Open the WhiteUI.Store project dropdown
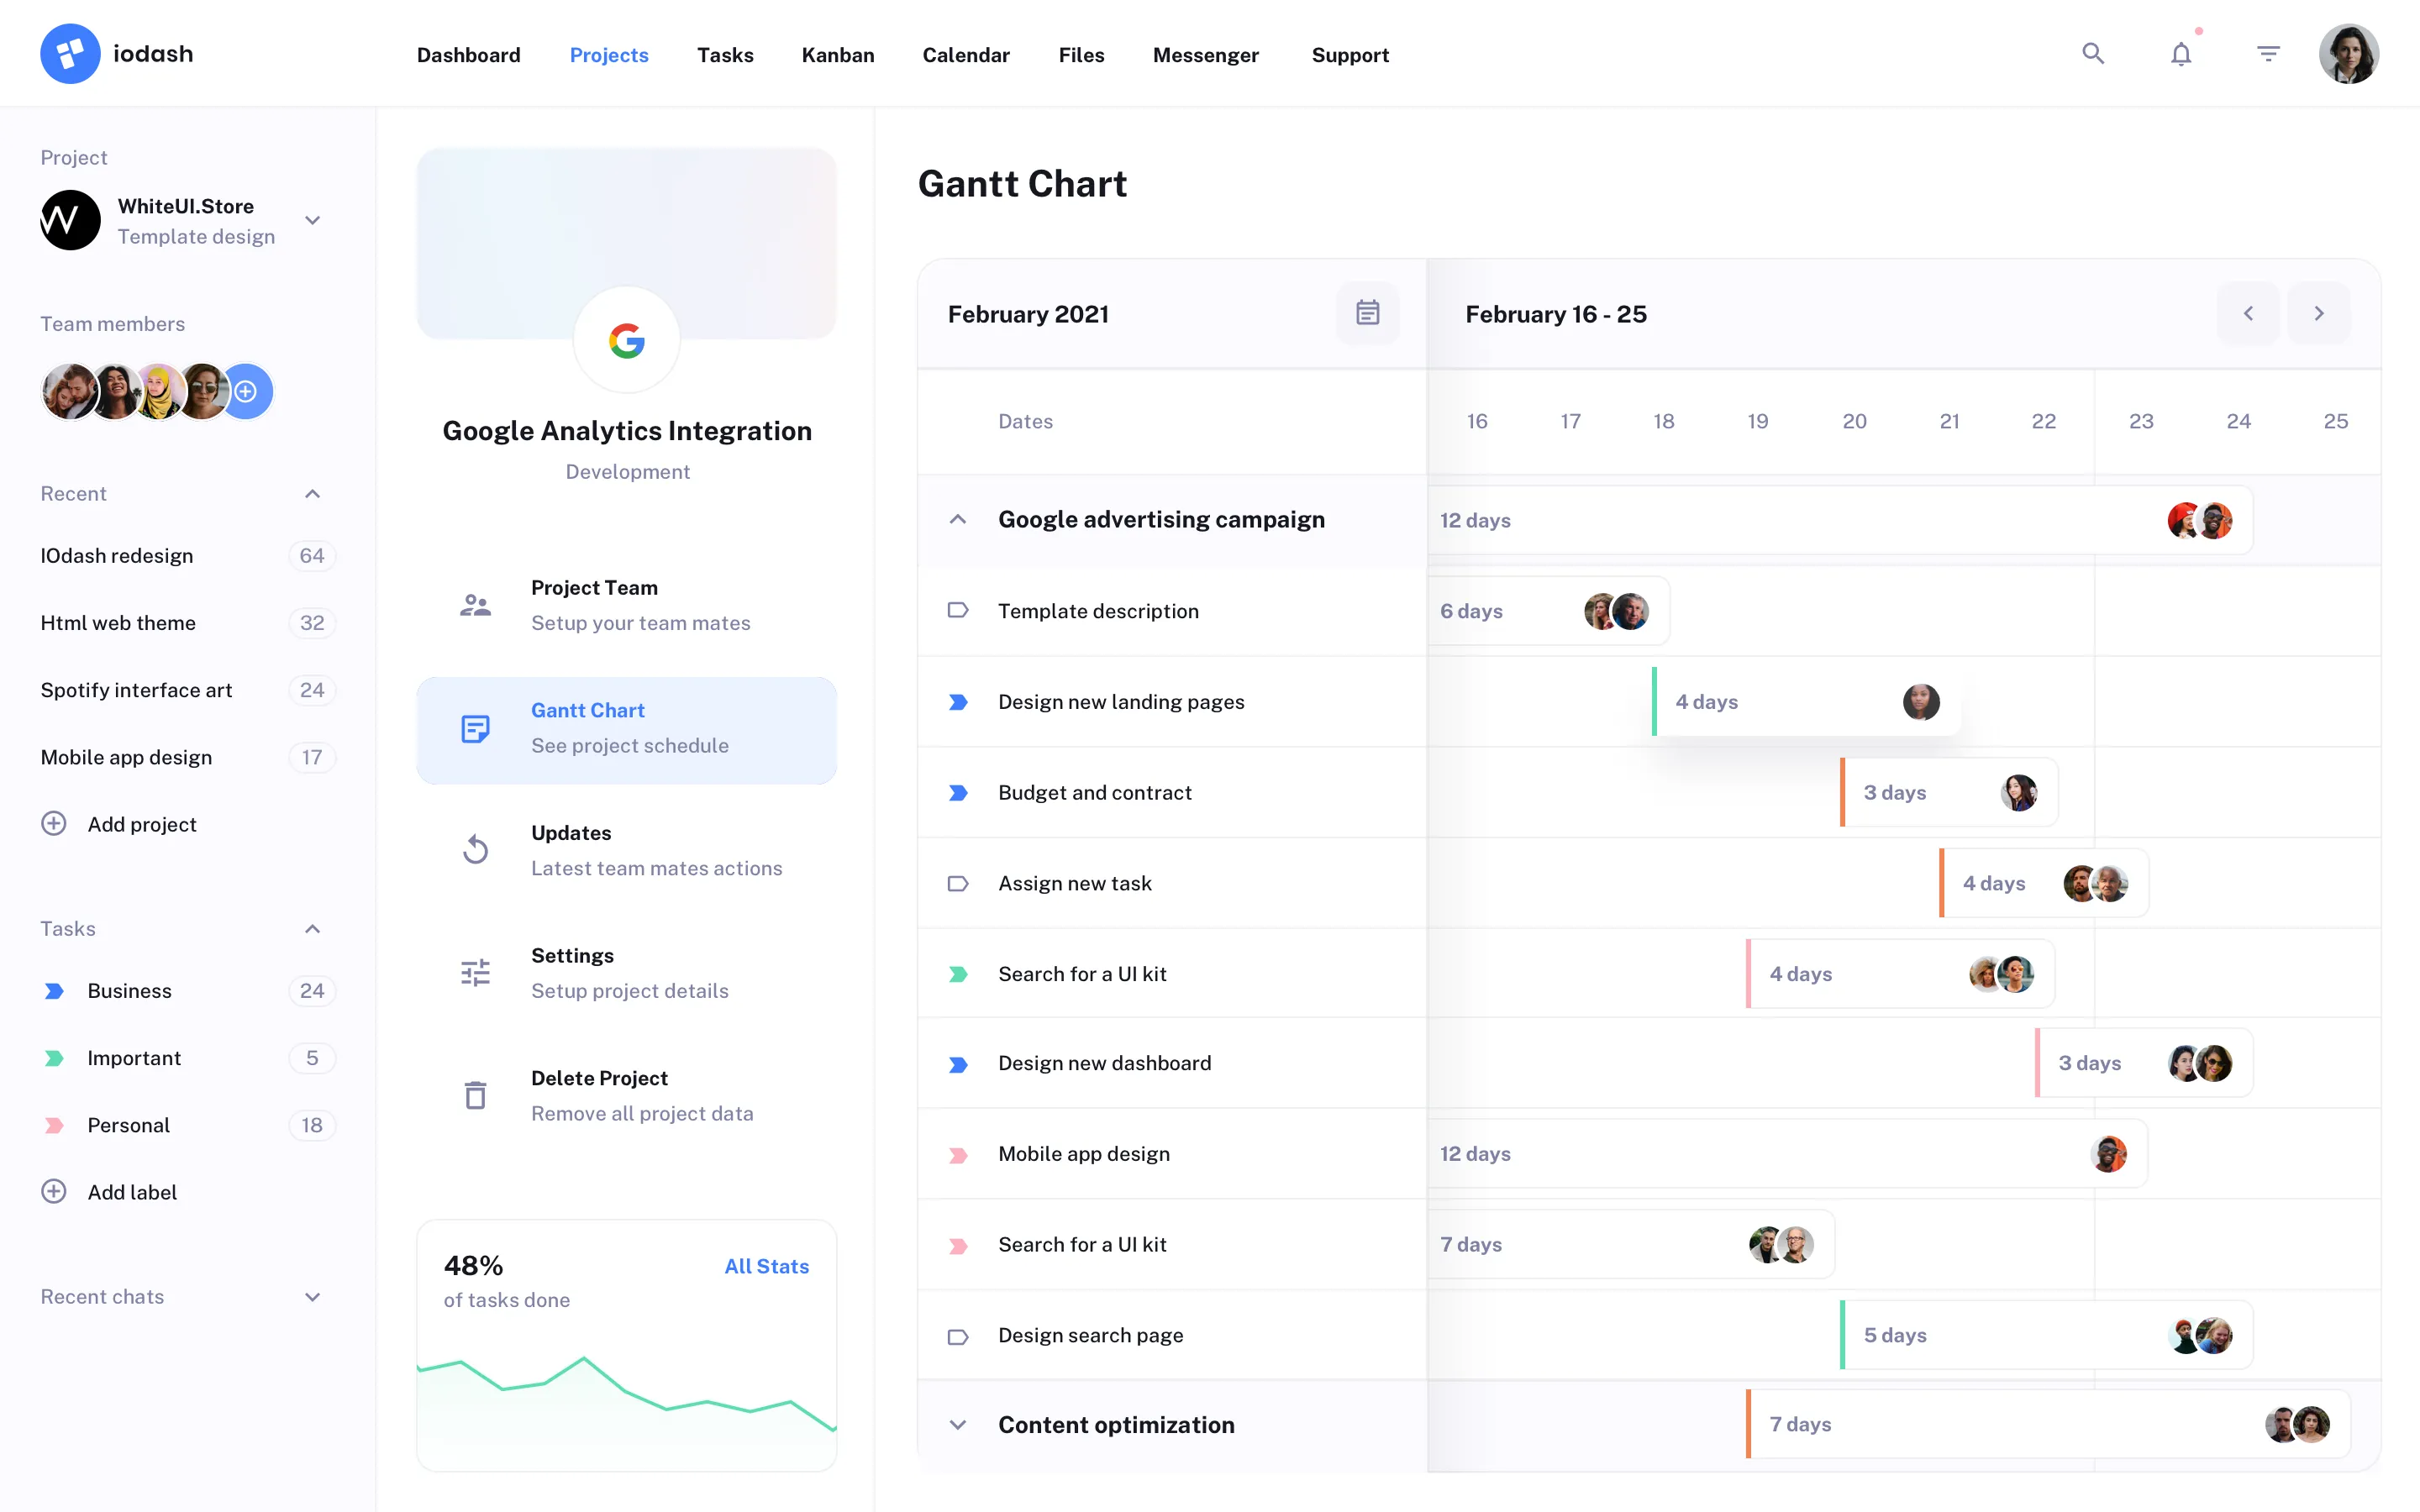 313,221
